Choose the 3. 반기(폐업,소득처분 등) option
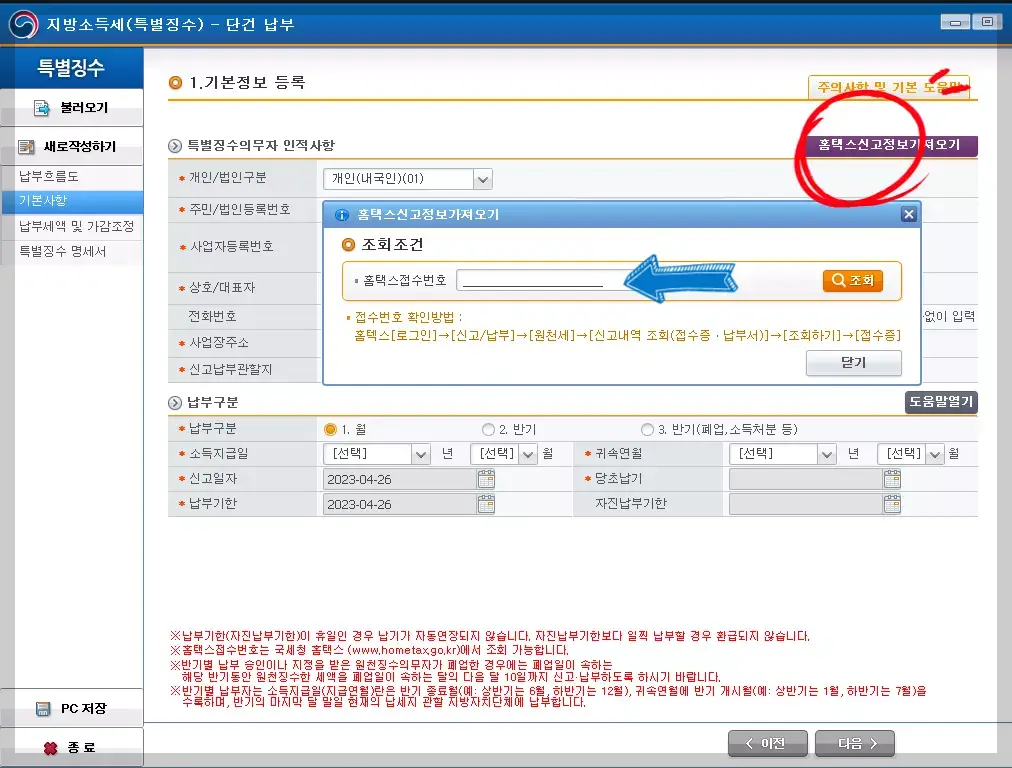This screenshot has height=768, width=1012. pos(647,431)
